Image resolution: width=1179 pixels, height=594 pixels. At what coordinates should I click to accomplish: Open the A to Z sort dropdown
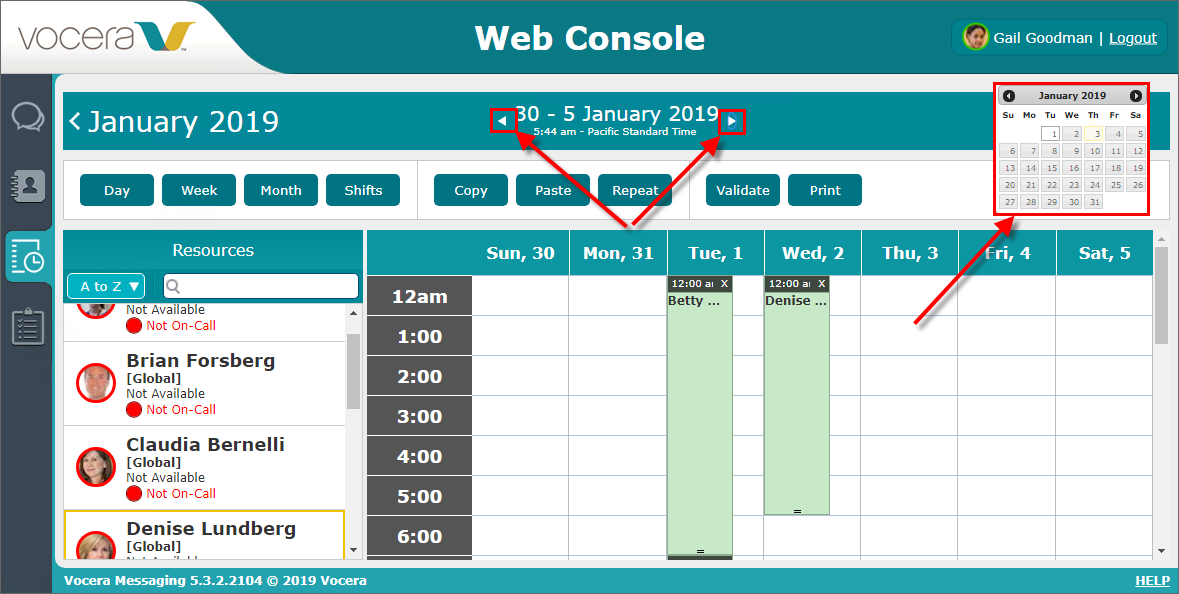point(106,287)
